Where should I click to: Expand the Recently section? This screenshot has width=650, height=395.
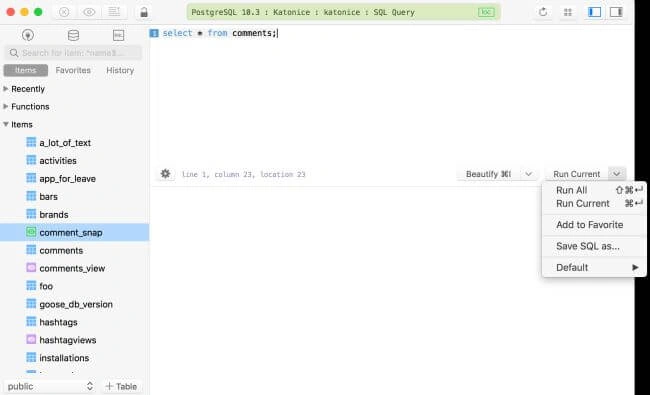click(x=6, y=89)
